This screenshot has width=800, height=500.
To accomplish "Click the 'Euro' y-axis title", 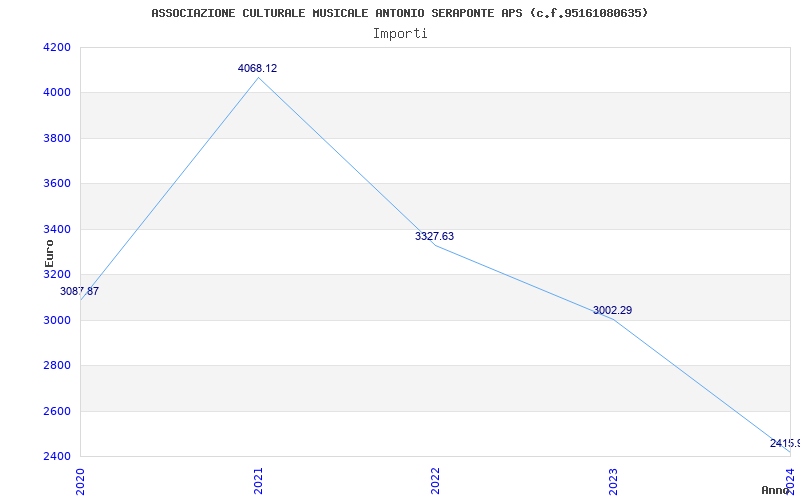I will (x=49, y=253).
